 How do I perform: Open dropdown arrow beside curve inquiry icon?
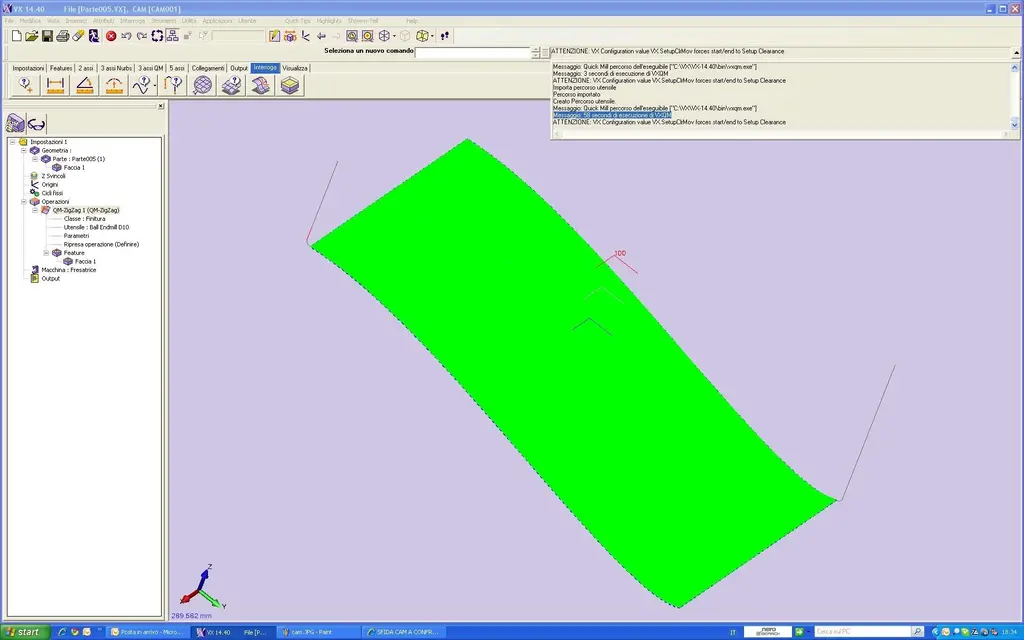coord(155,86)
